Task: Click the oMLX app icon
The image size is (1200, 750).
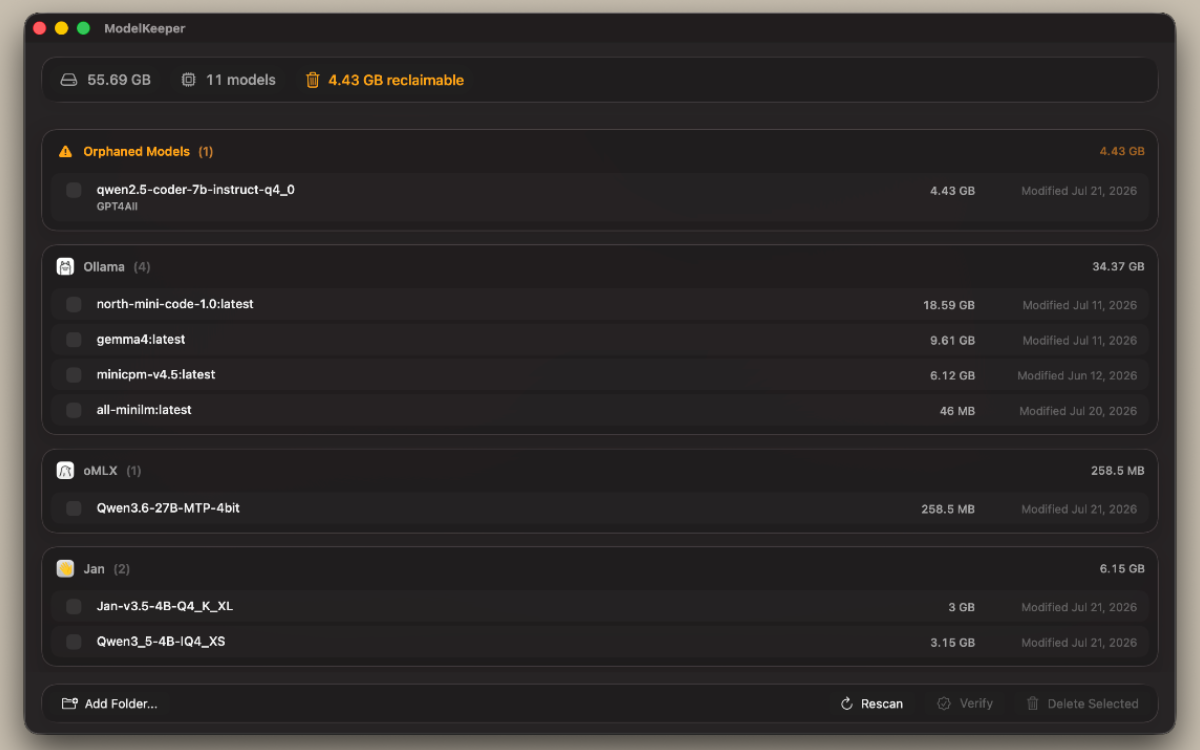Action: (65, 470)
